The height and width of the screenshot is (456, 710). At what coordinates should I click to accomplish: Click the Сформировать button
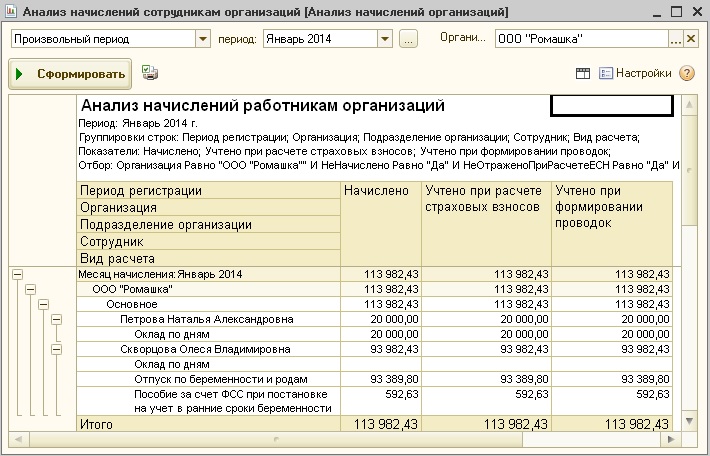click(x=70, y=74)
